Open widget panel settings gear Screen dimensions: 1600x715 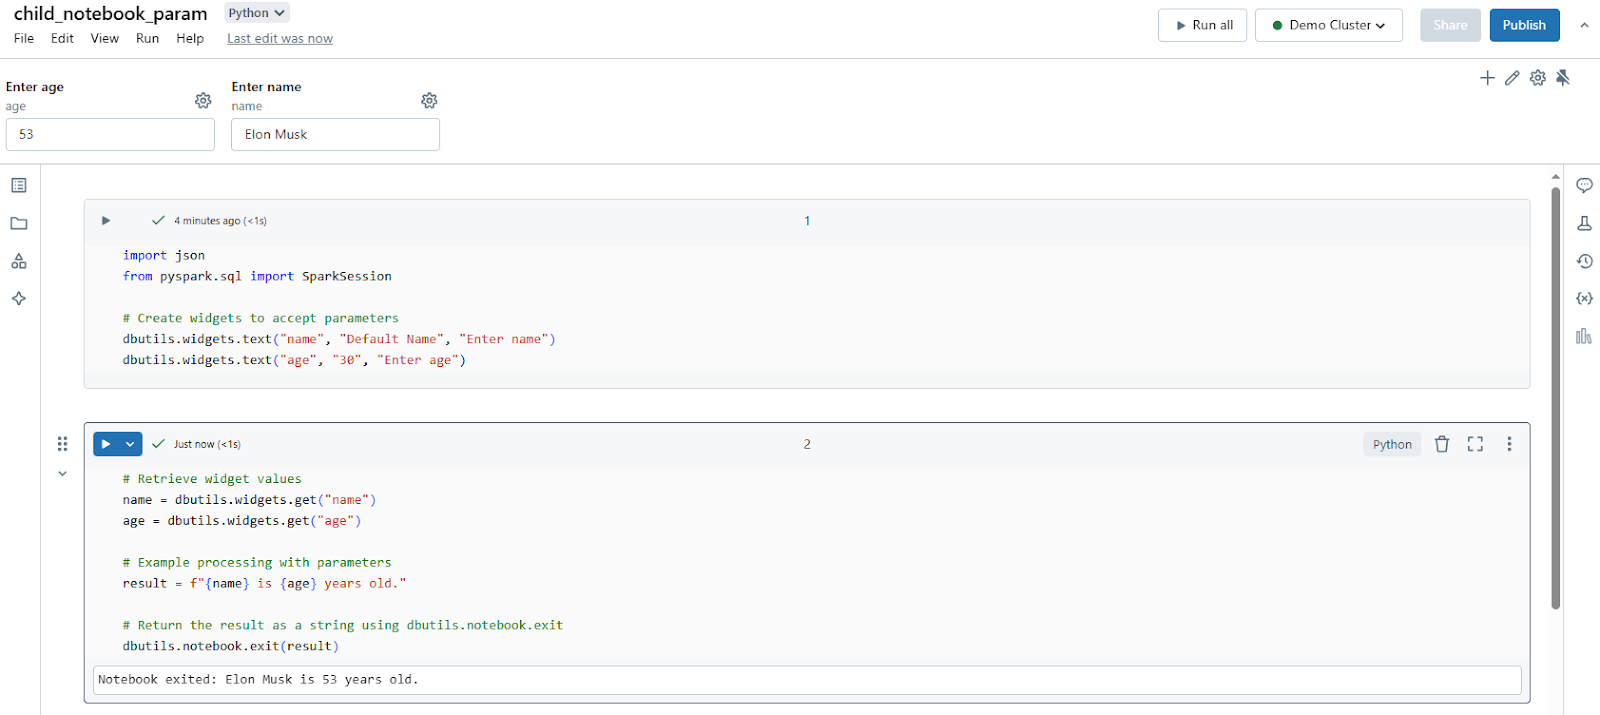tap(1538, 78)
